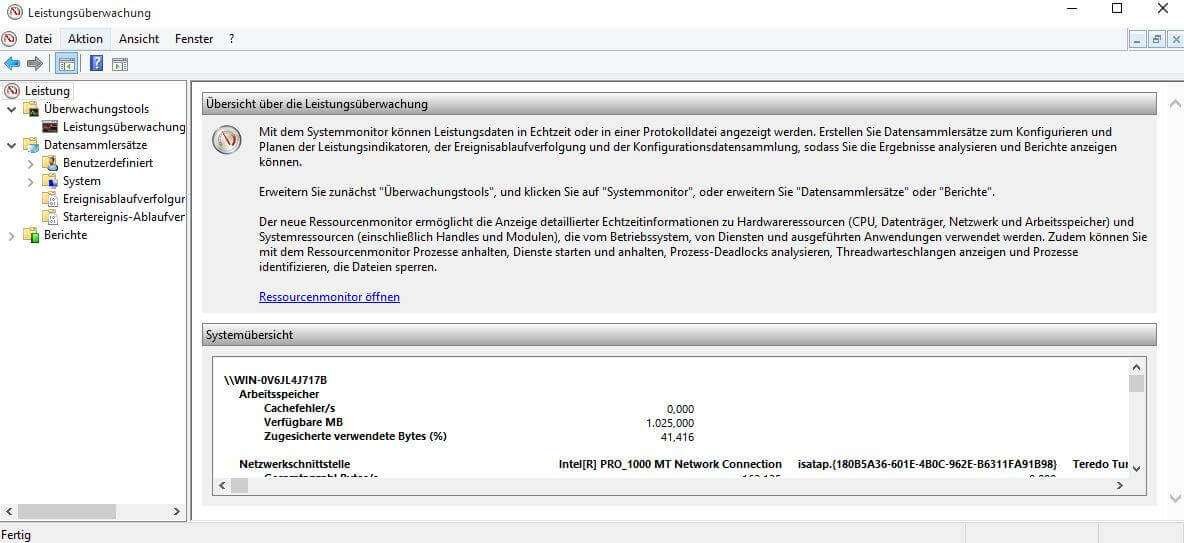This screenshot has height=543, width=1184.
Task: Click Übersicht über die Leistungsüberwachung header
Action: [x=679, y=103]
